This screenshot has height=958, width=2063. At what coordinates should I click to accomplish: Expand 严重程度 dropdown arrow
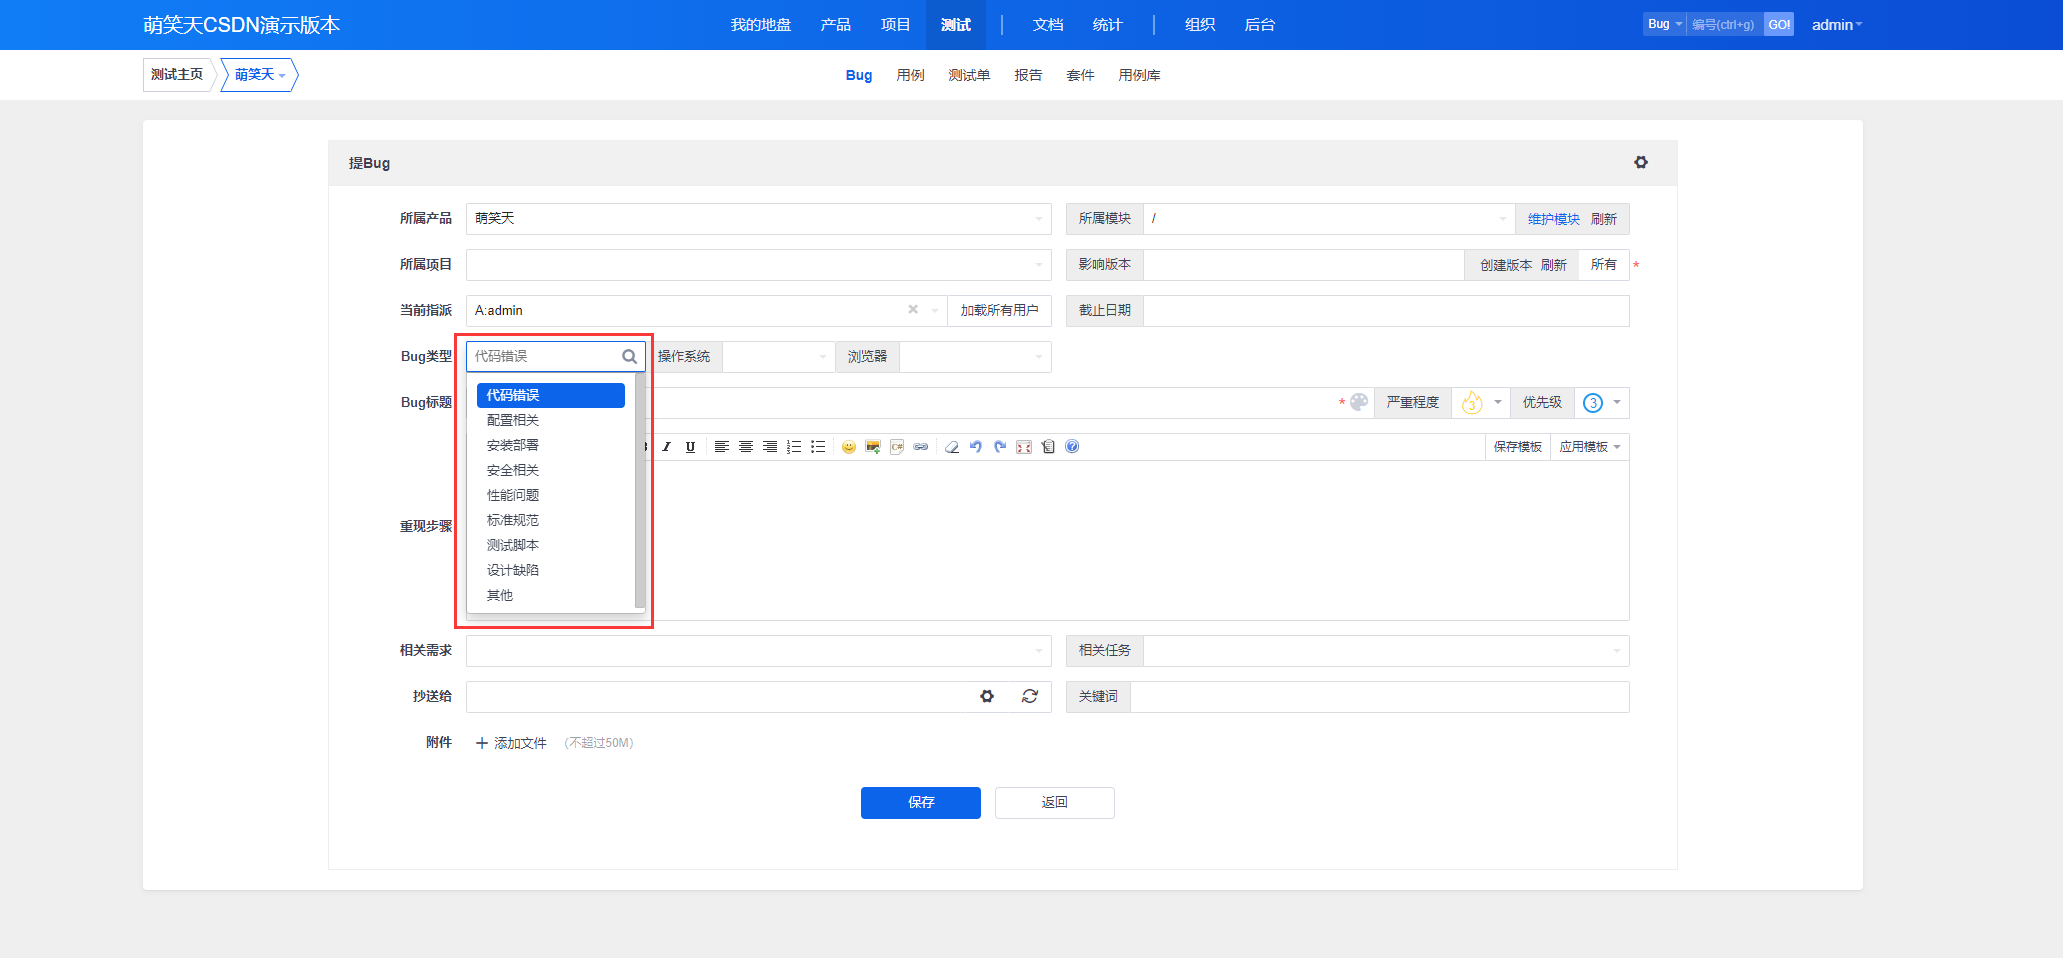pyautogui.click(x=1498, y=402)
